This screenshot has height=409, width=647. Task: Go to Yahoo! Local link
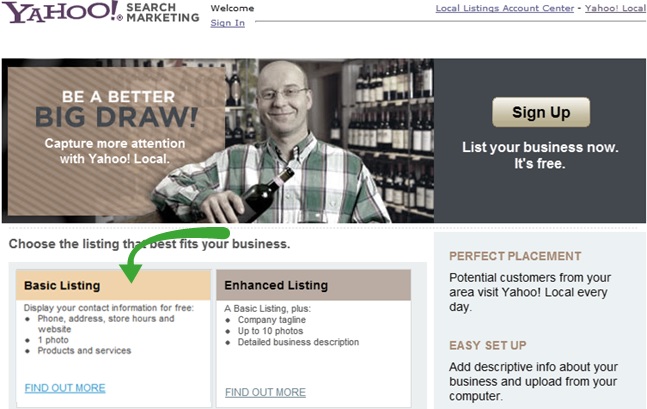(615, 8)
